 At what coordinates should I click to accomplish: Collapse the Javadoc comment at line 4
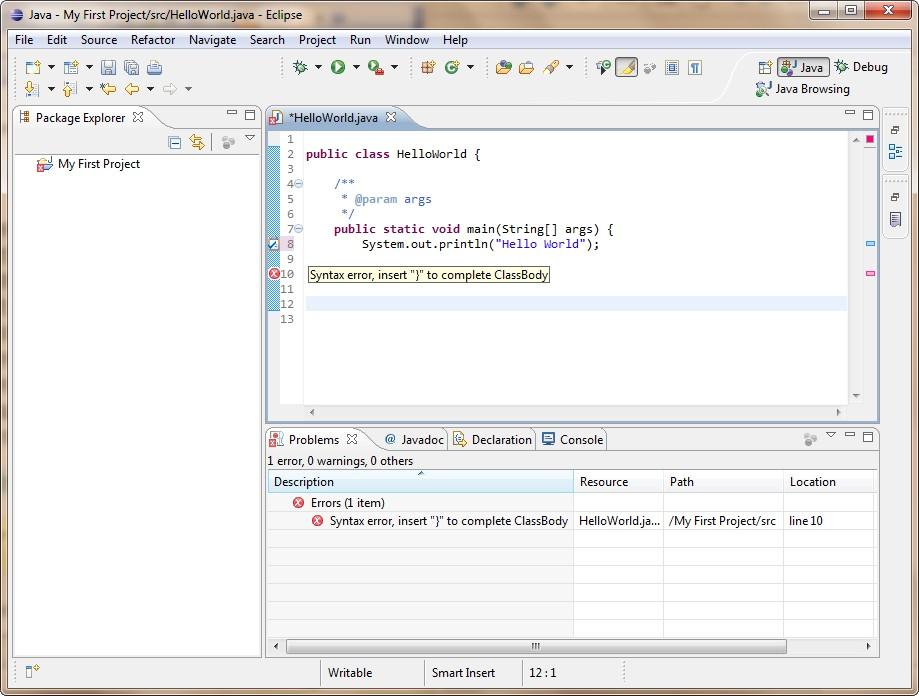[x=298, y=184]
